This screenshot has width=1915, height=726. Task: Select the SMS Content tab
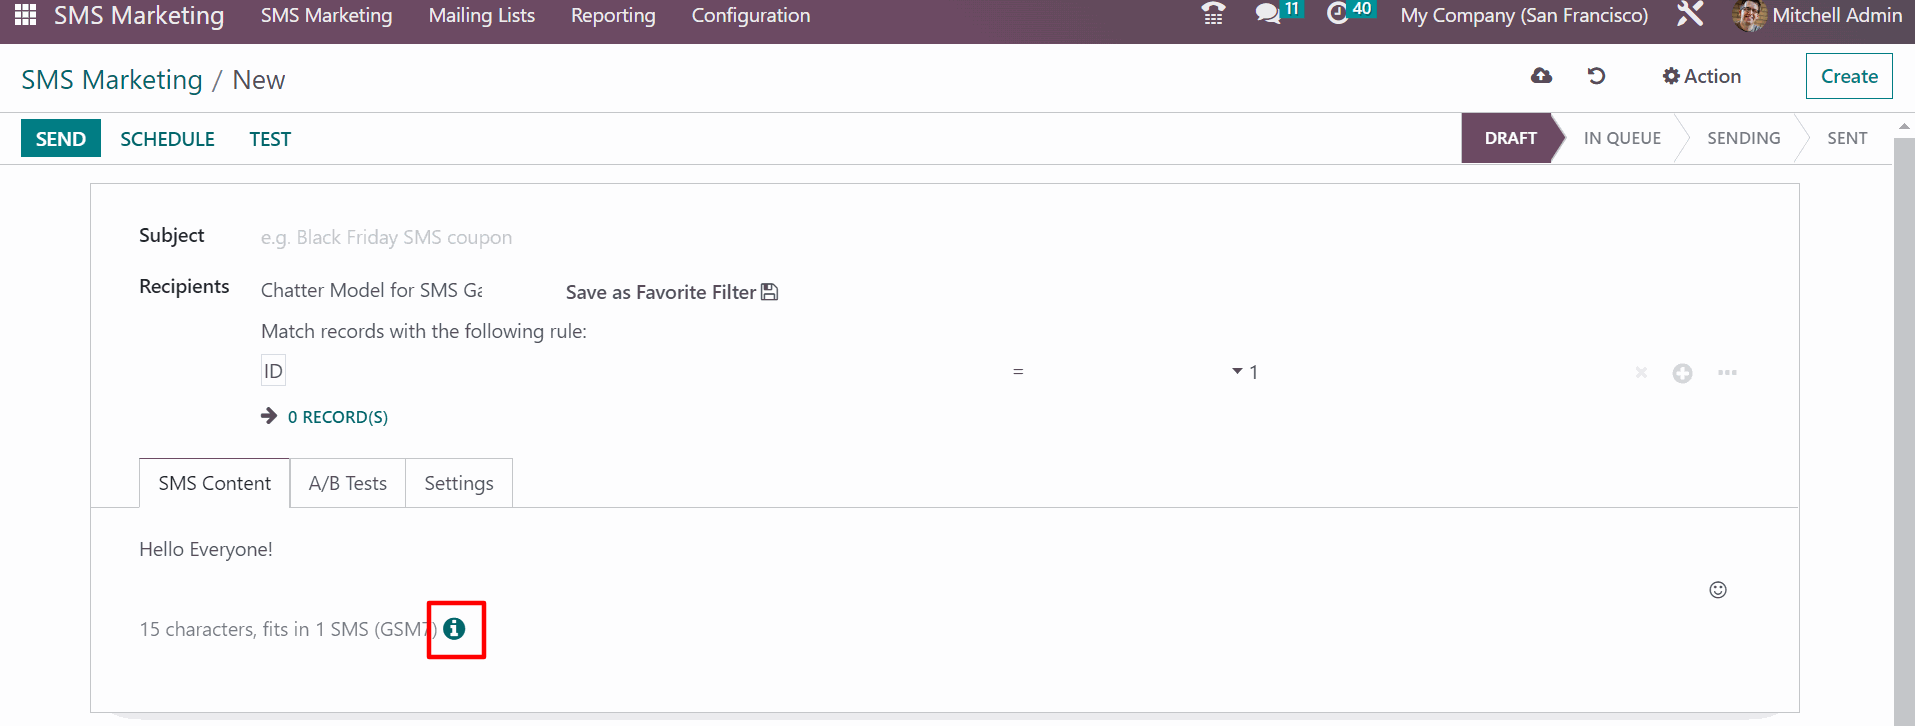tap(214, 483)
